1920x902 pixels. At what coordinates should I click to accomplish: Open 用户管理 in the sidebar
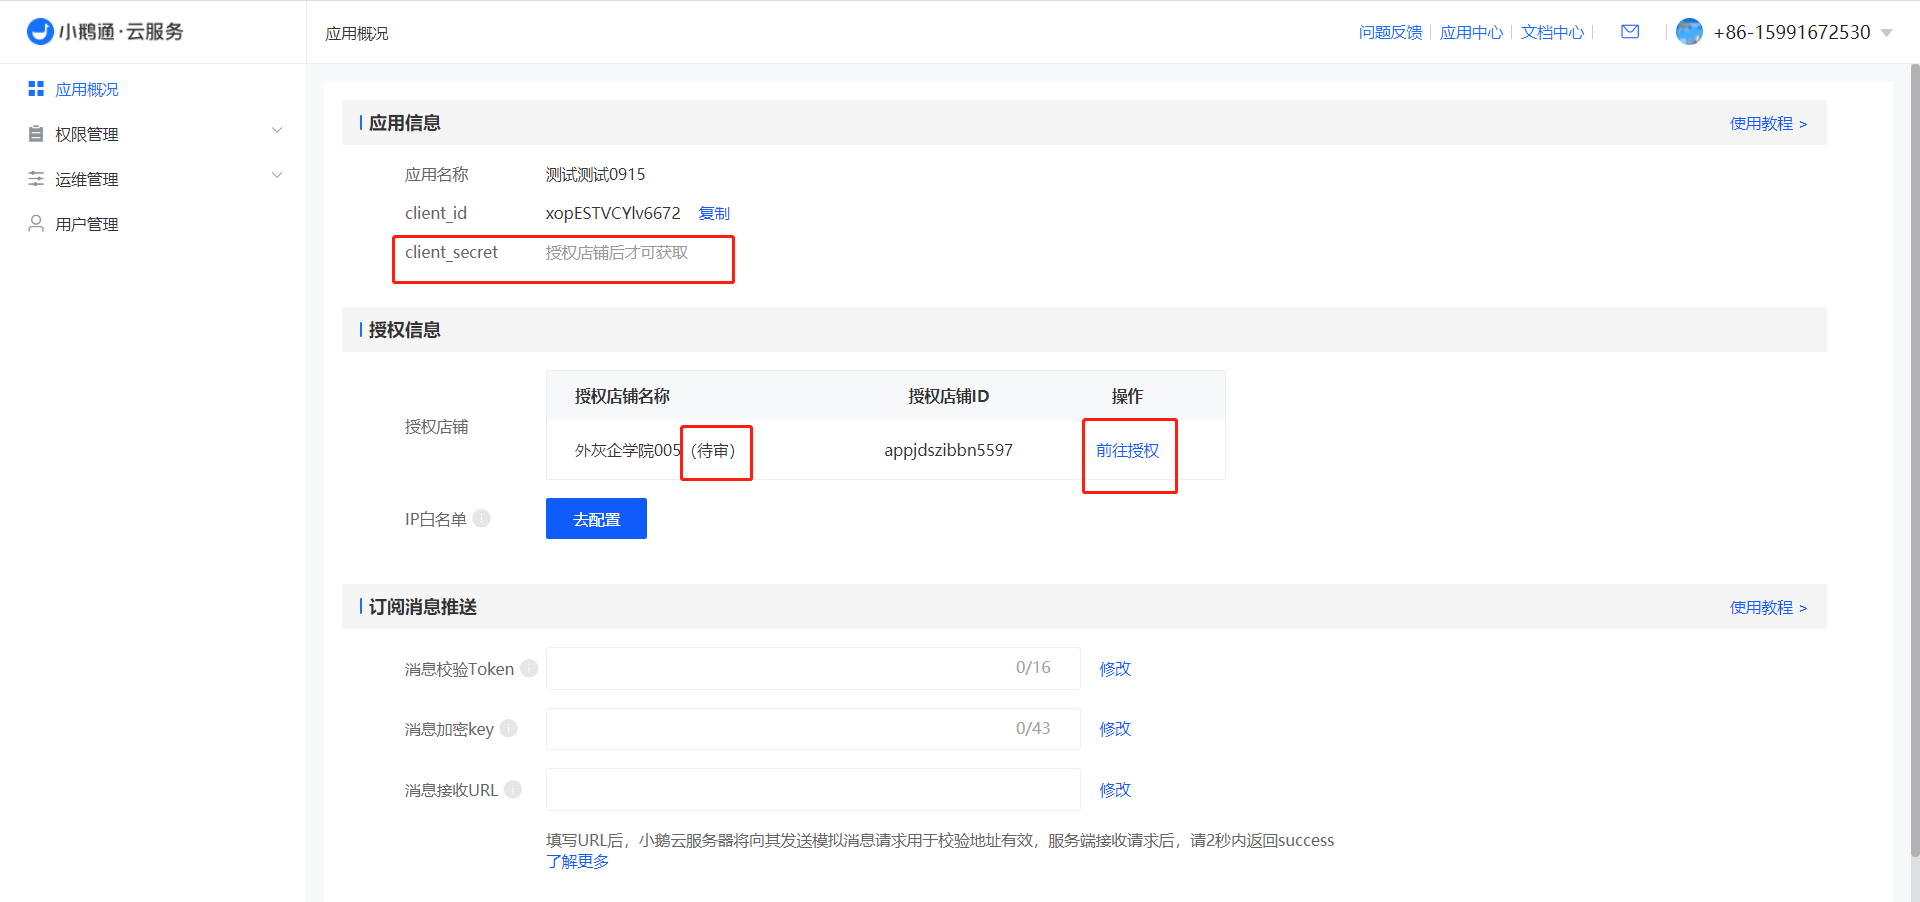pos(87,224)
